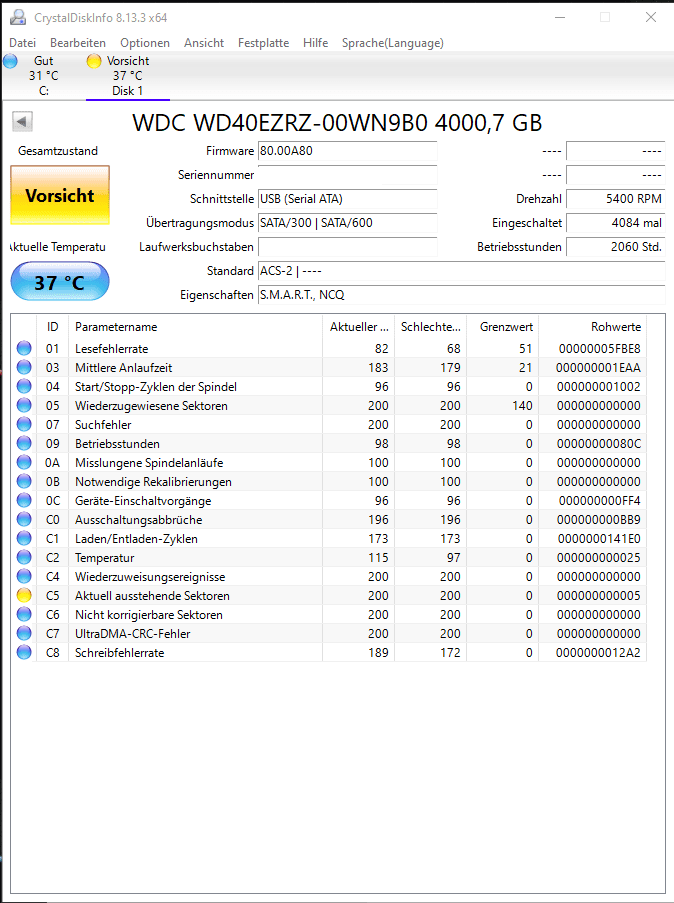Click status orb of Lesefehlerrate row
Screen dimensions: 674x903
pos(24,348)
